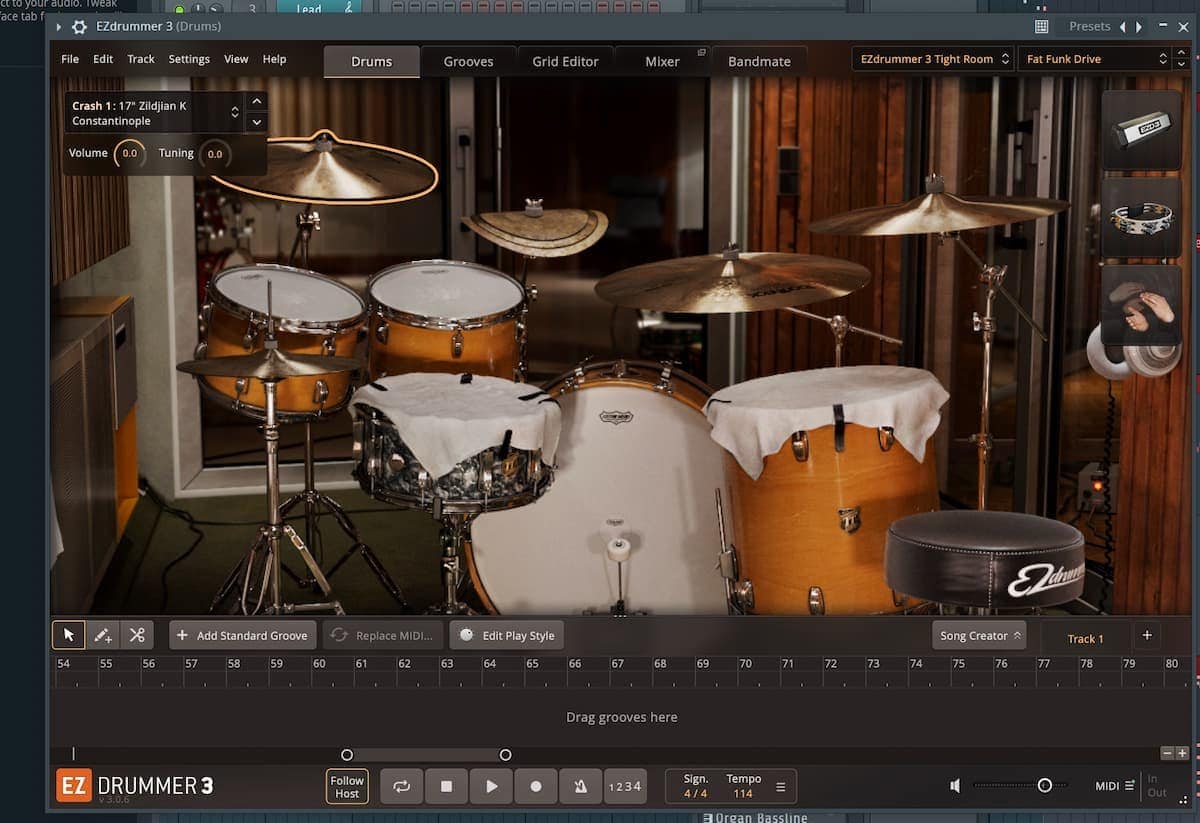Add a new track with plus icon

click(x=1147, y=635)
